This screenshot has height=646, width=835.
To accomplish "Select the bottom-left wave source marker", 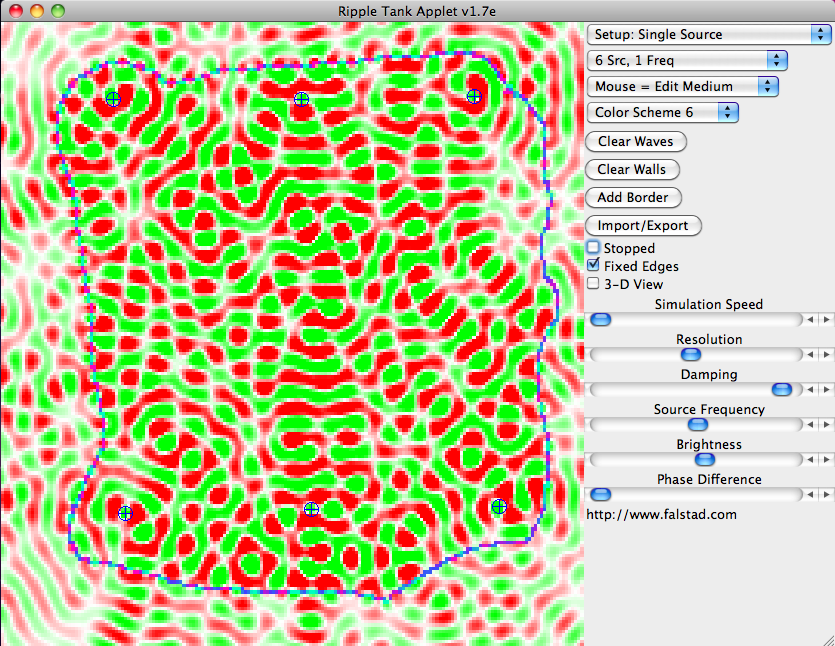I will pos(125,513).
